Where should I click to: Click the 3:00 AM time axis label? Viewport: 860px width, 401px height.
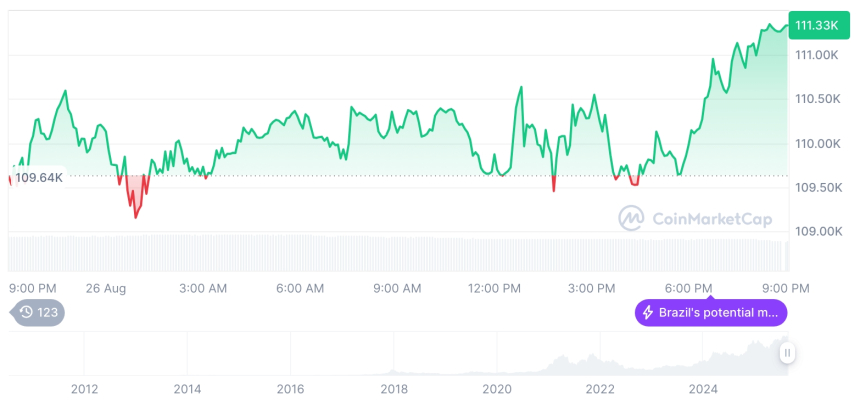[203, 288]
